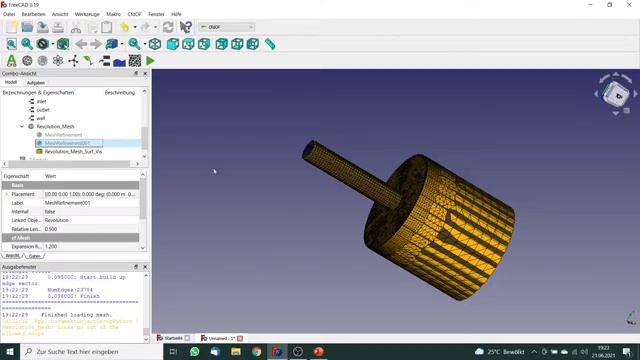Click the navigation cube in the 3D view
Viewport: 640px width, 360px height.
click(x=616, y=94)
